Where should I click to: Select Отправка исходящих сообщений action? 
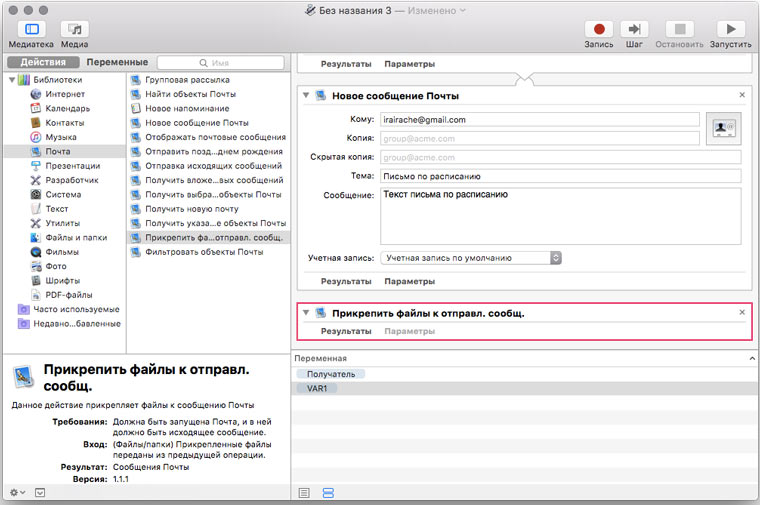(213, 166)
